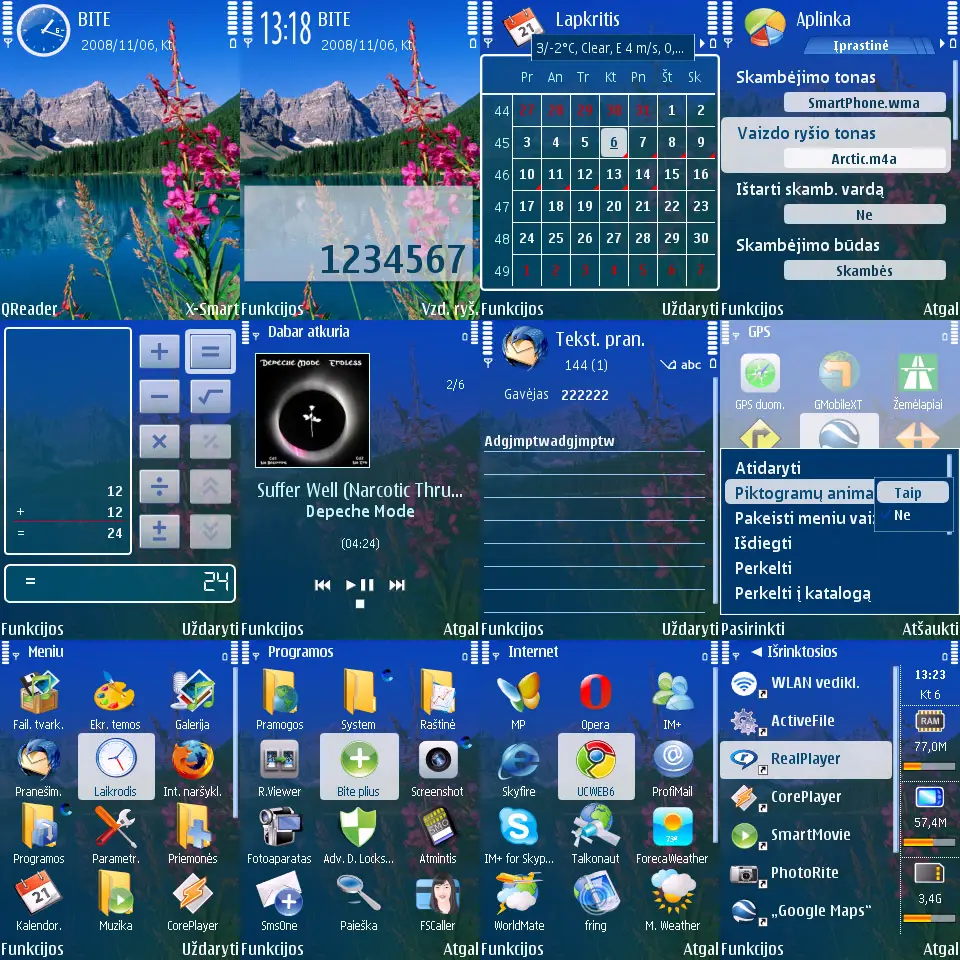Open the ProfiMail app
The image size is (960, 960).
pyautogui.click(x=672, y=767)
